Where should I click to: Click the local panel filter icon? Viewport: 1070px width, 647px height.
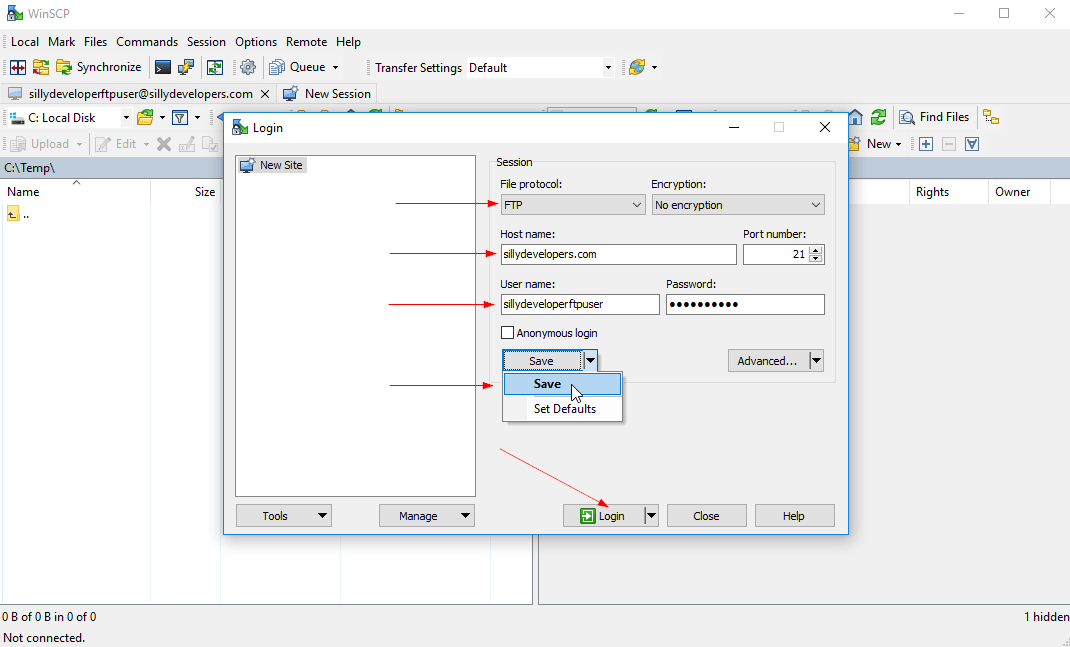click(179, 118)
